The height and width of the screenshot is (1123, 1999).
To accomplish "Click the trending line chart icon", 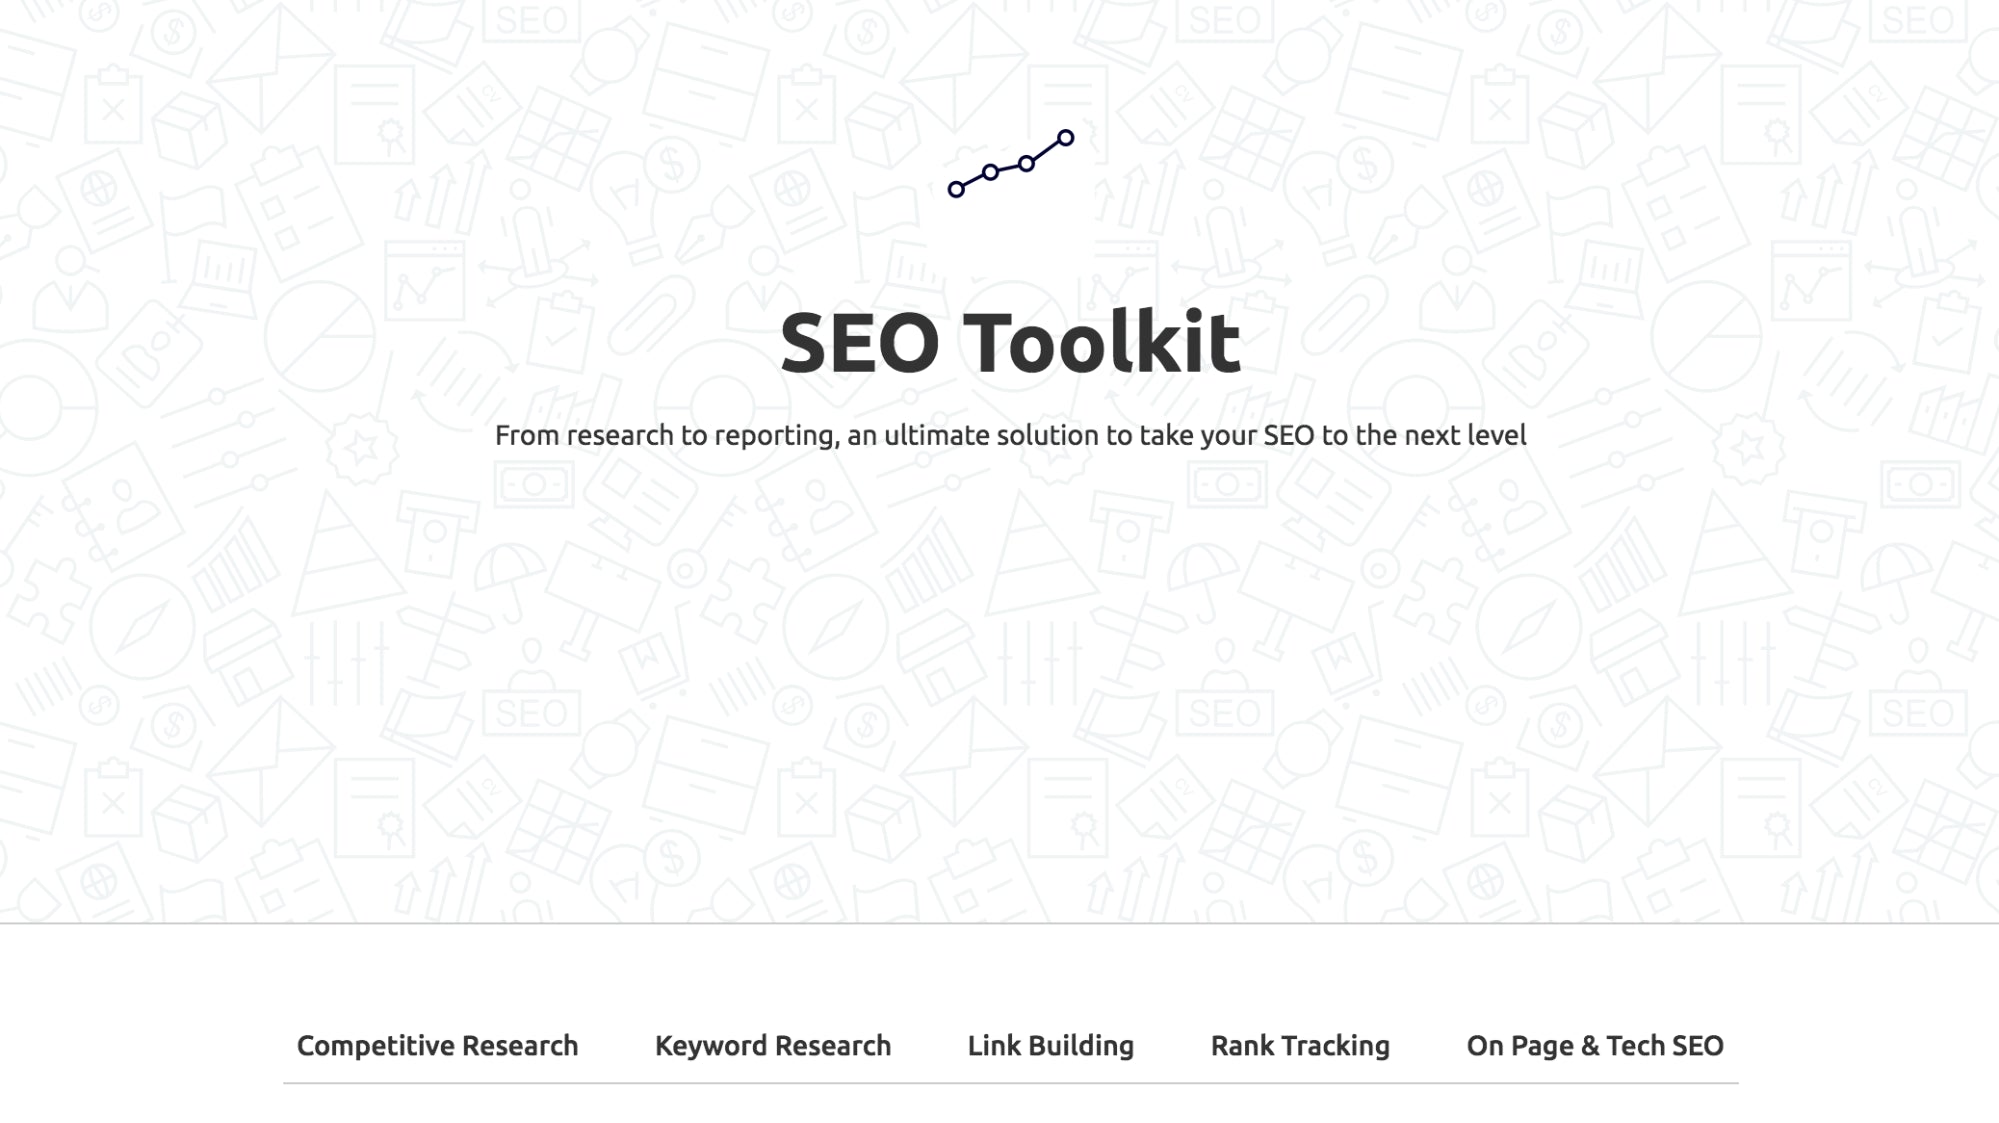I will tap(1010, 163).
